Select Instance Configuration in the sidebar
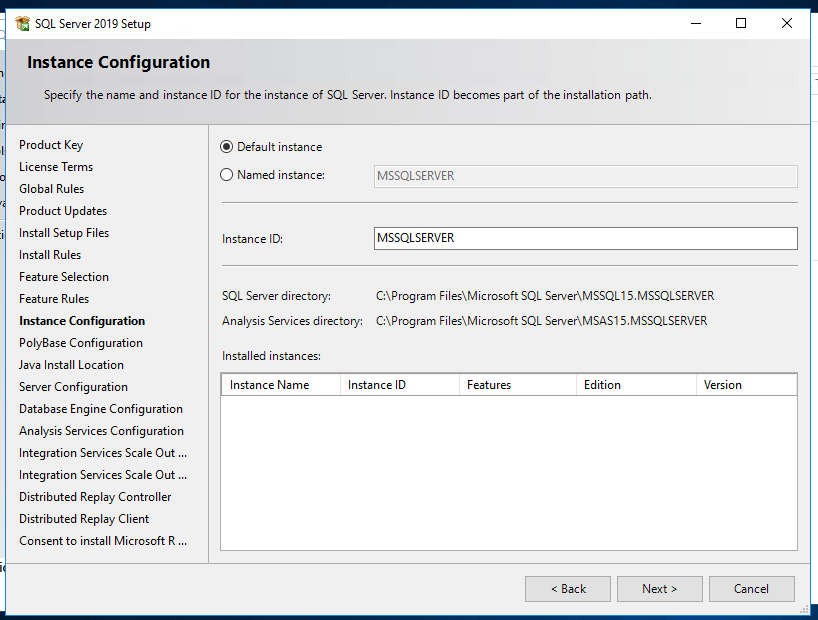Viewport: 818px width, 620px height. point(82,321)
